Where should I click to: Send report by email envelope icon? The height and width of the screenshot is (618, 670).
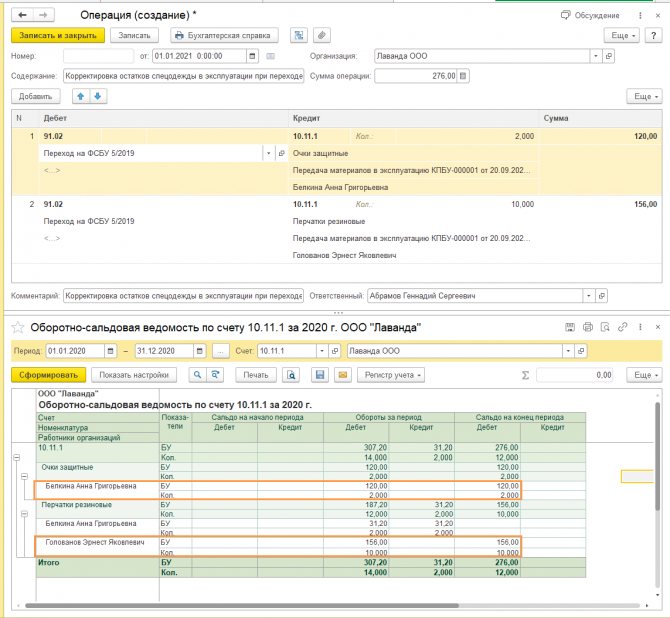pyautogui.click(x=341, y=375)
